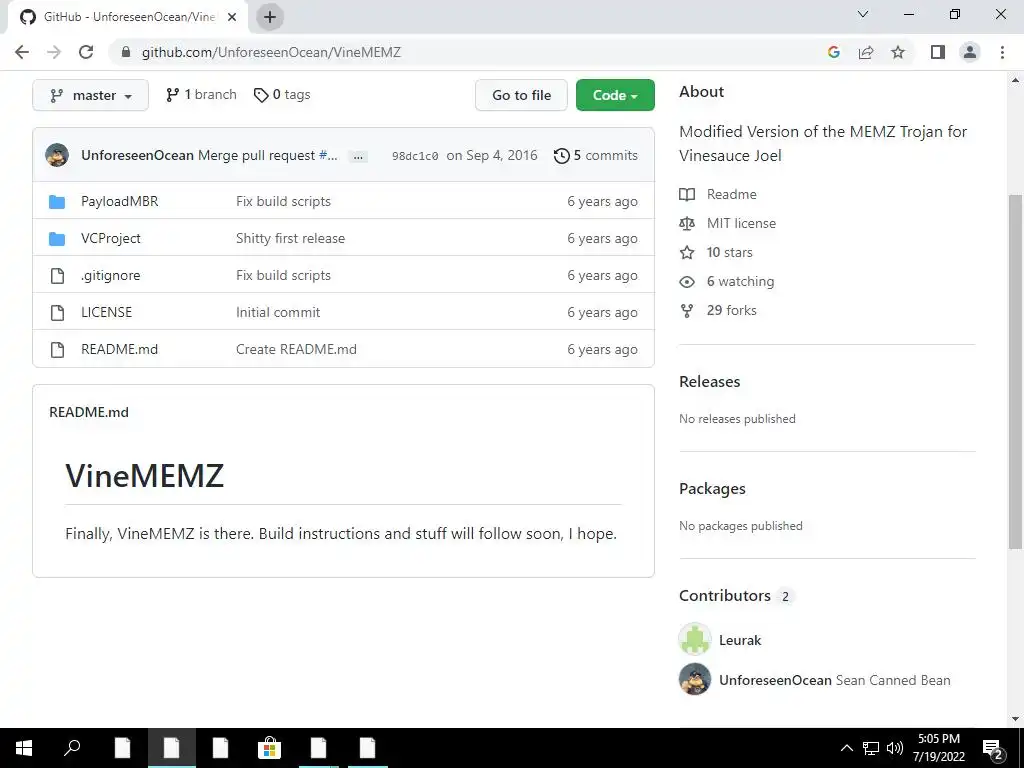Click the Go to file button

point(521,95)
